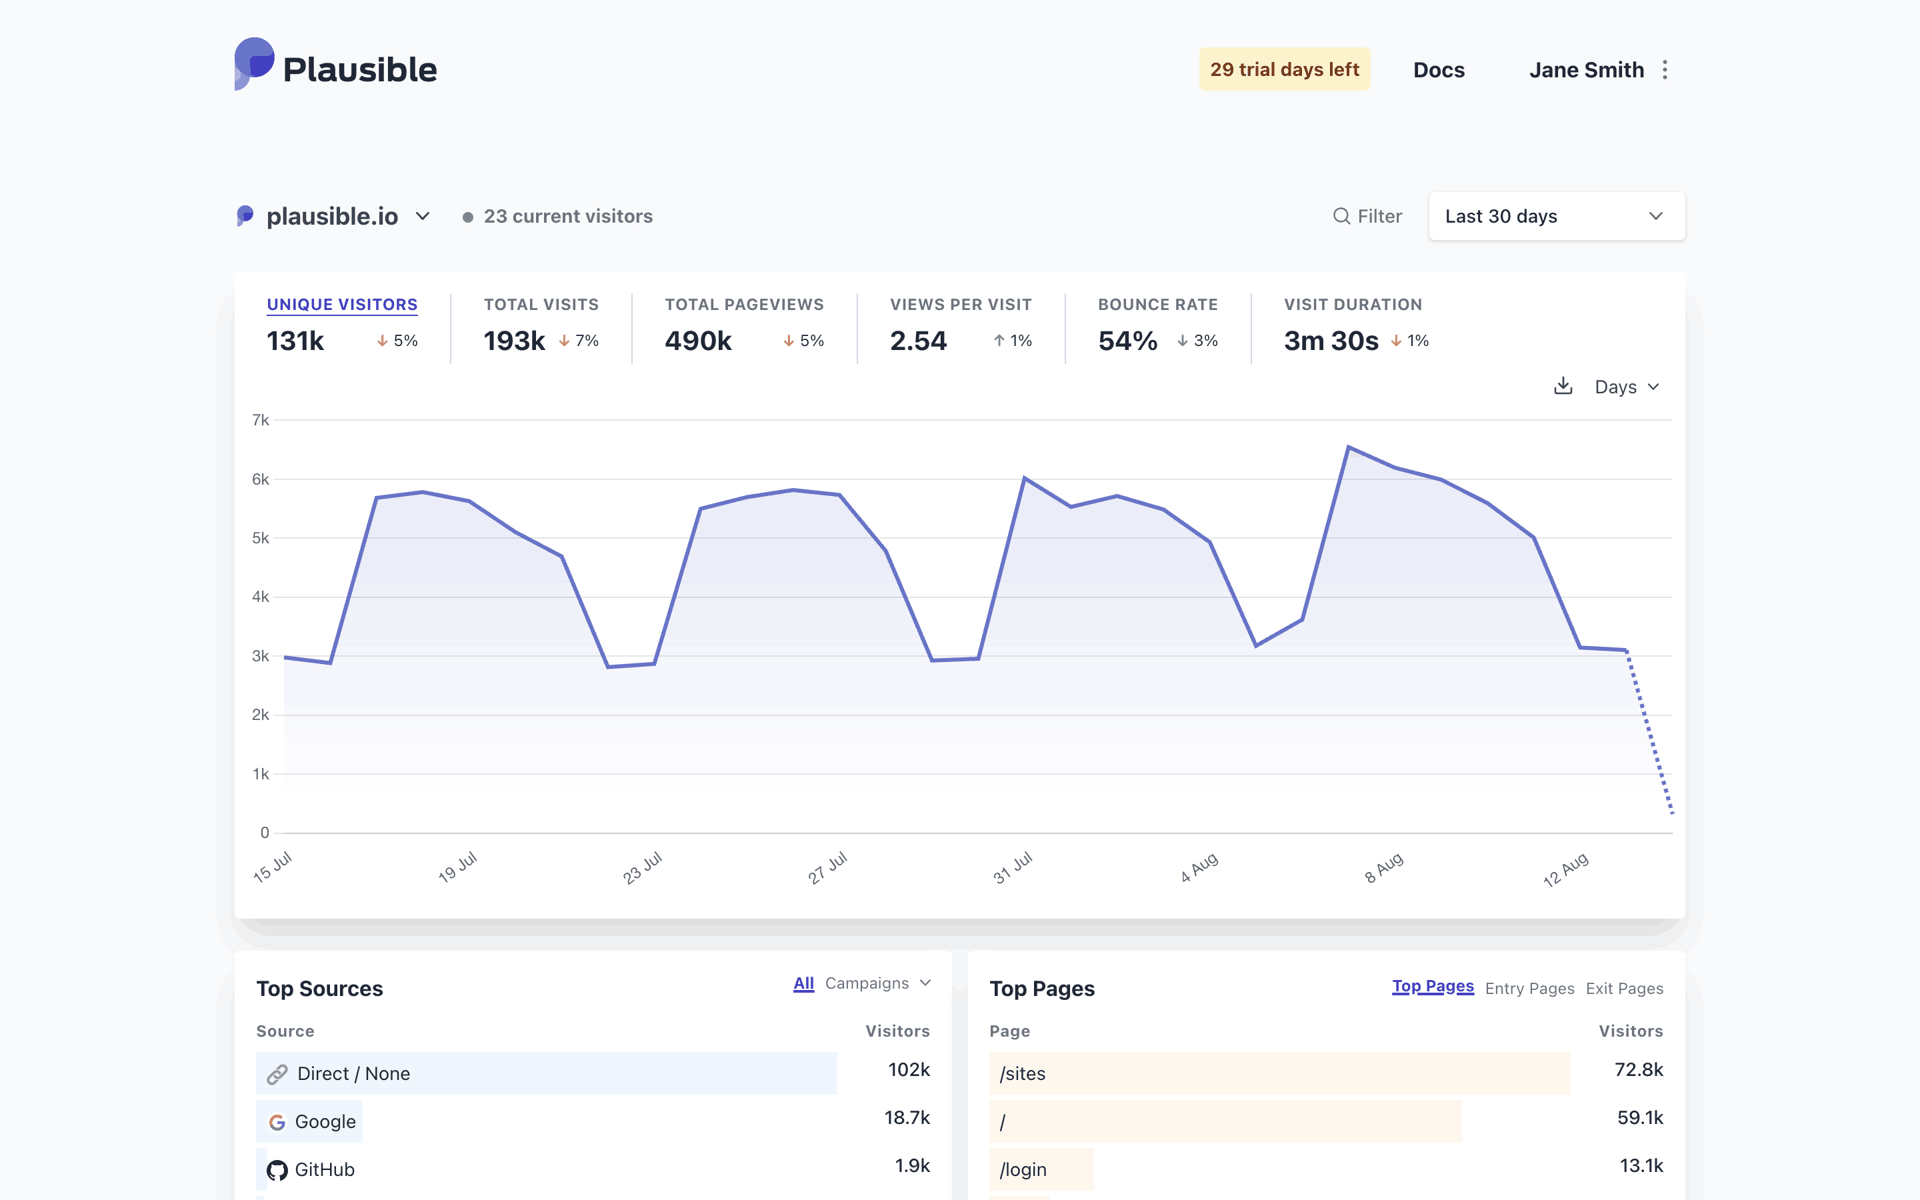Click the Filter button
Viewport: 1920px width, 1200px height.
pos(1367,216)
